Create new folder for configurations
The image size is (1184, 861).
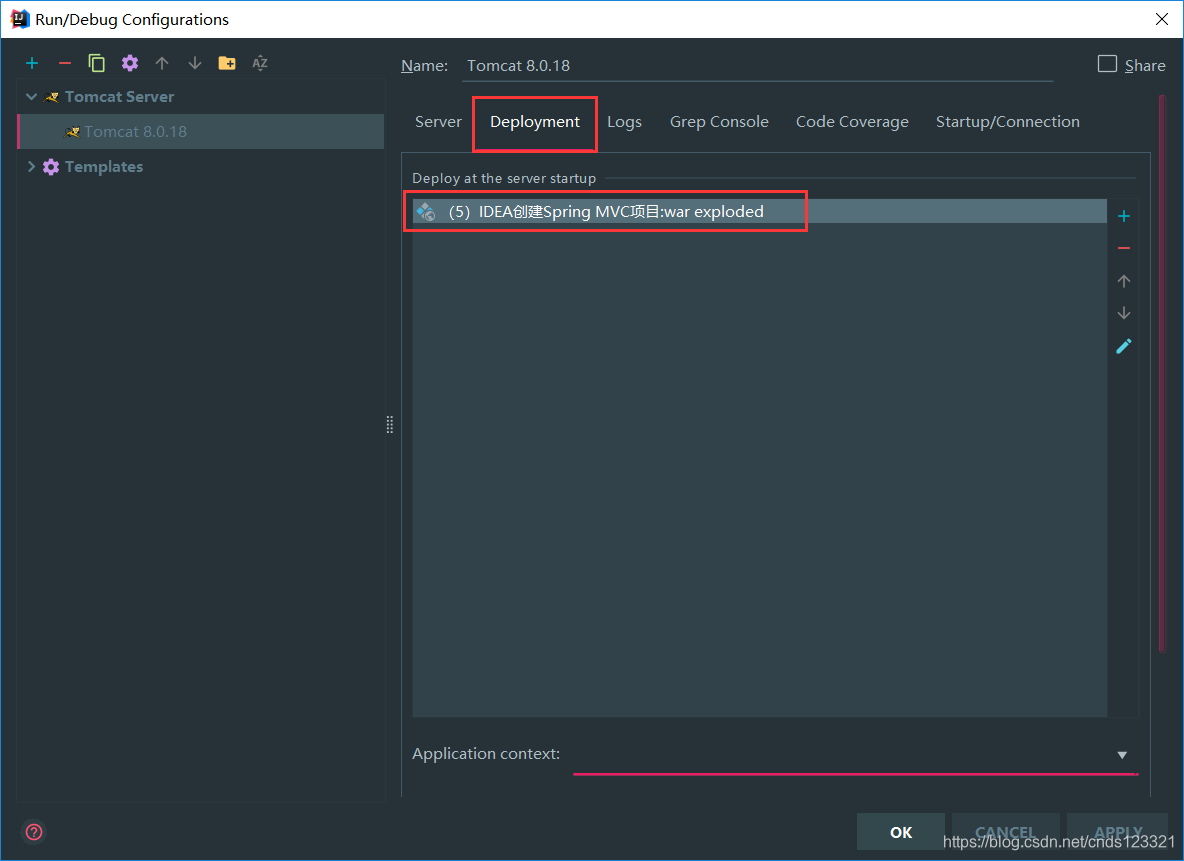coord(227,63)
